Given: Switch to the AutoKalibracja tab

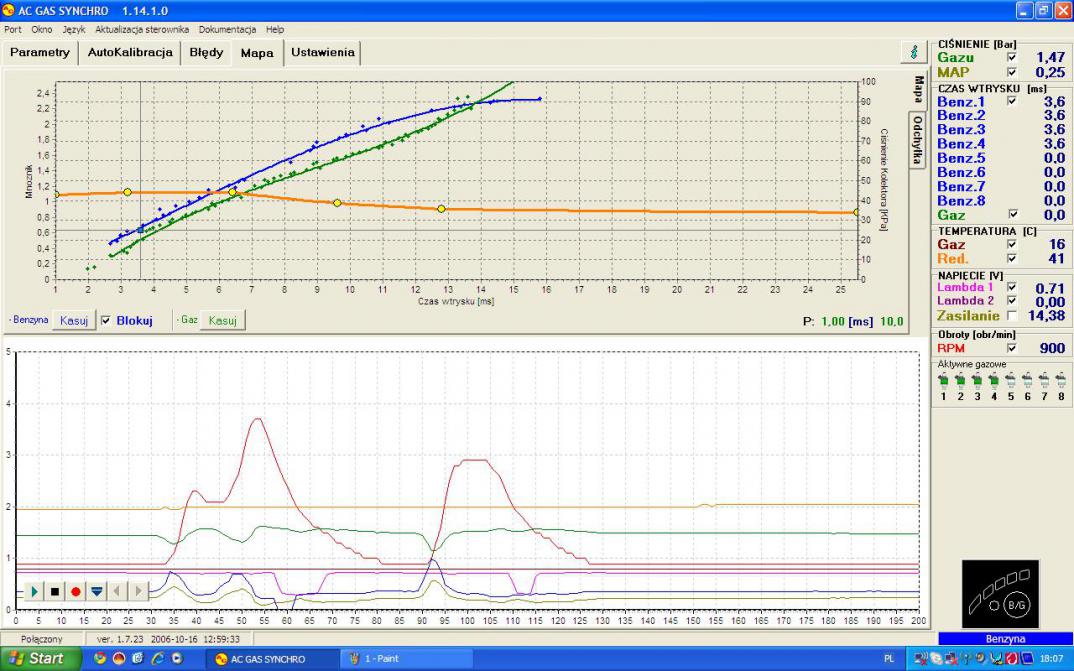Looking at the screenshot, I should coord(130,53).
